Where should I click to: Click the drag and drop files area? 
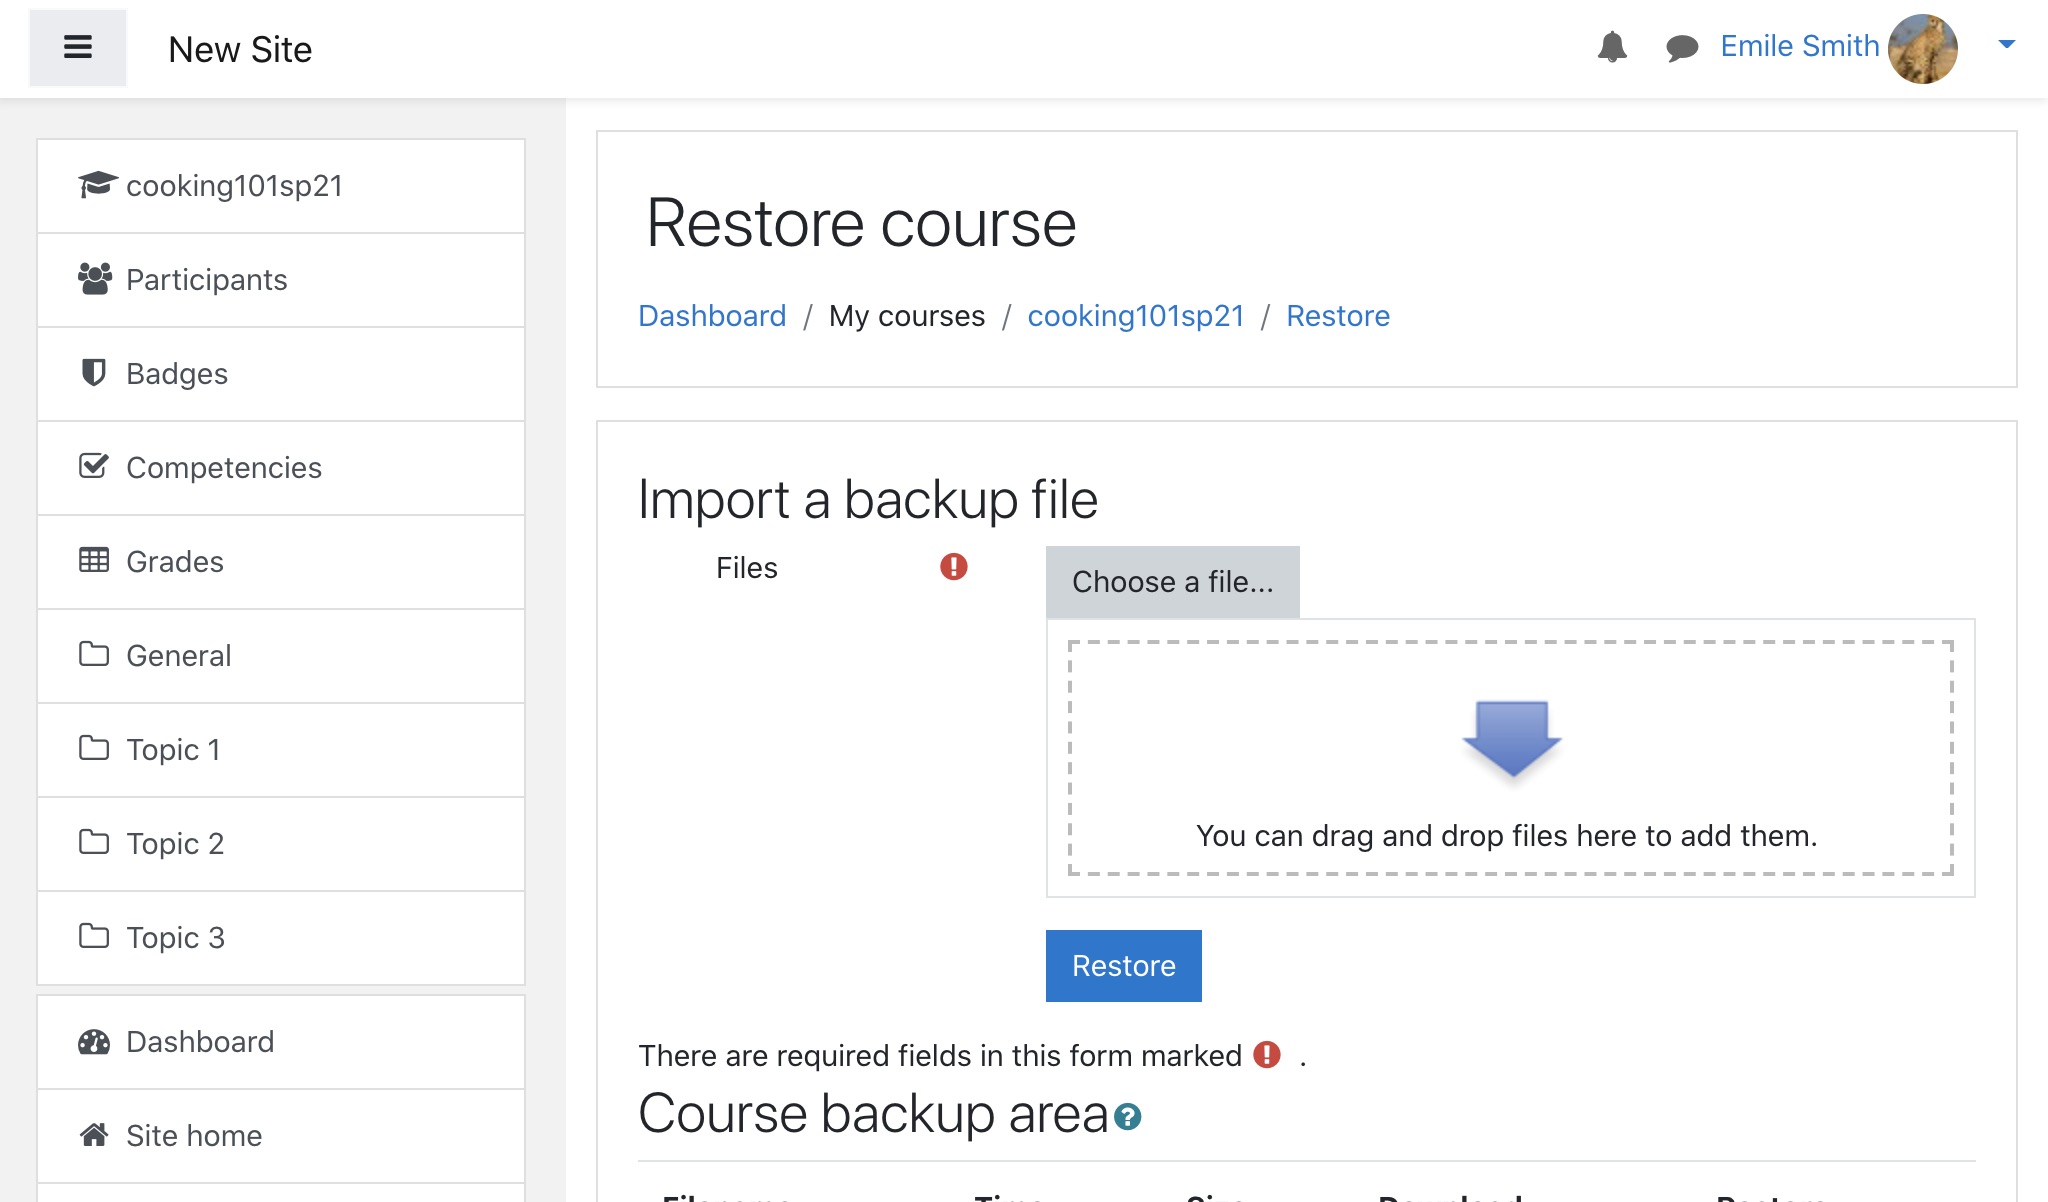coord(1509,758)
